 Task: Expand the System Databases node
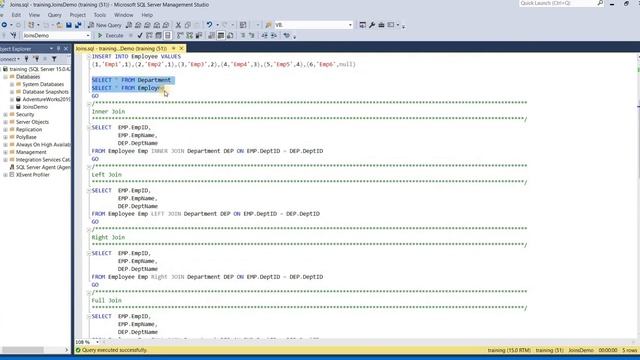click(12, 84)
